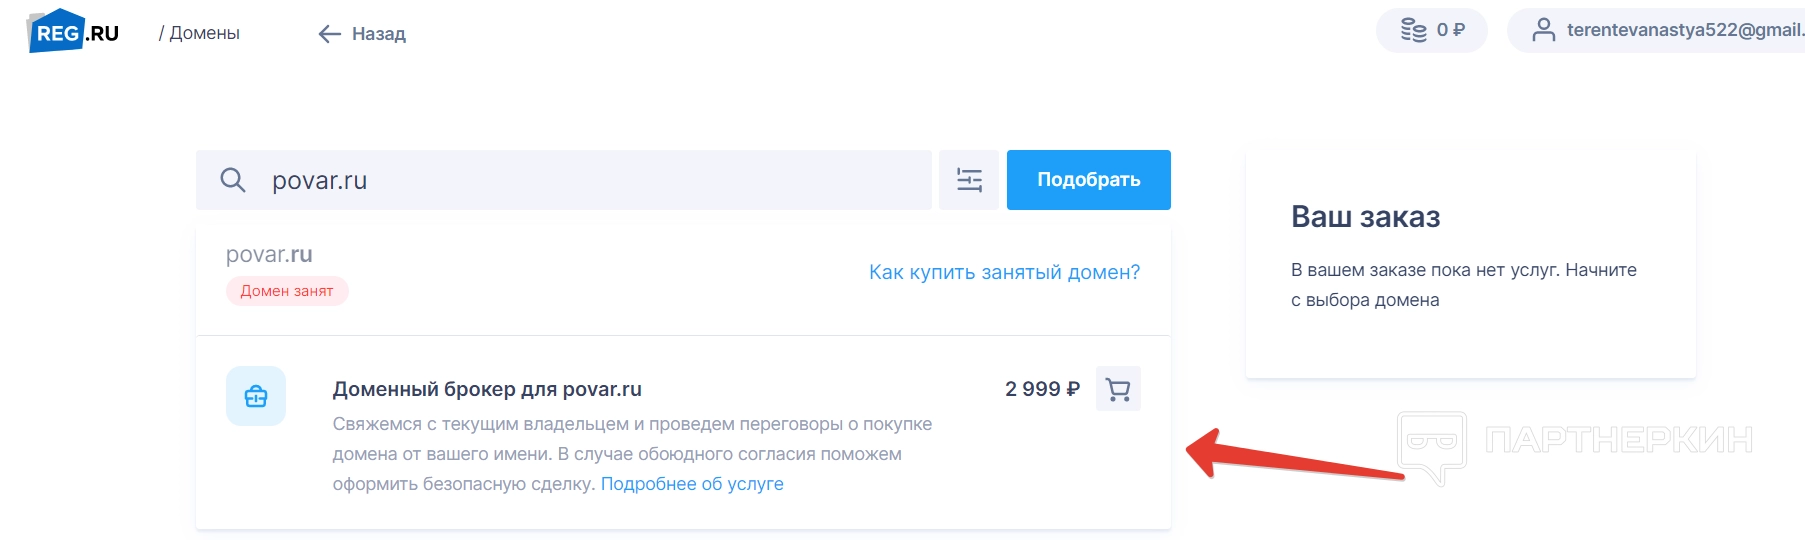Click the coins balance icon
The height and width of the screenshot is (540, 1805).
pos(1413,30)
